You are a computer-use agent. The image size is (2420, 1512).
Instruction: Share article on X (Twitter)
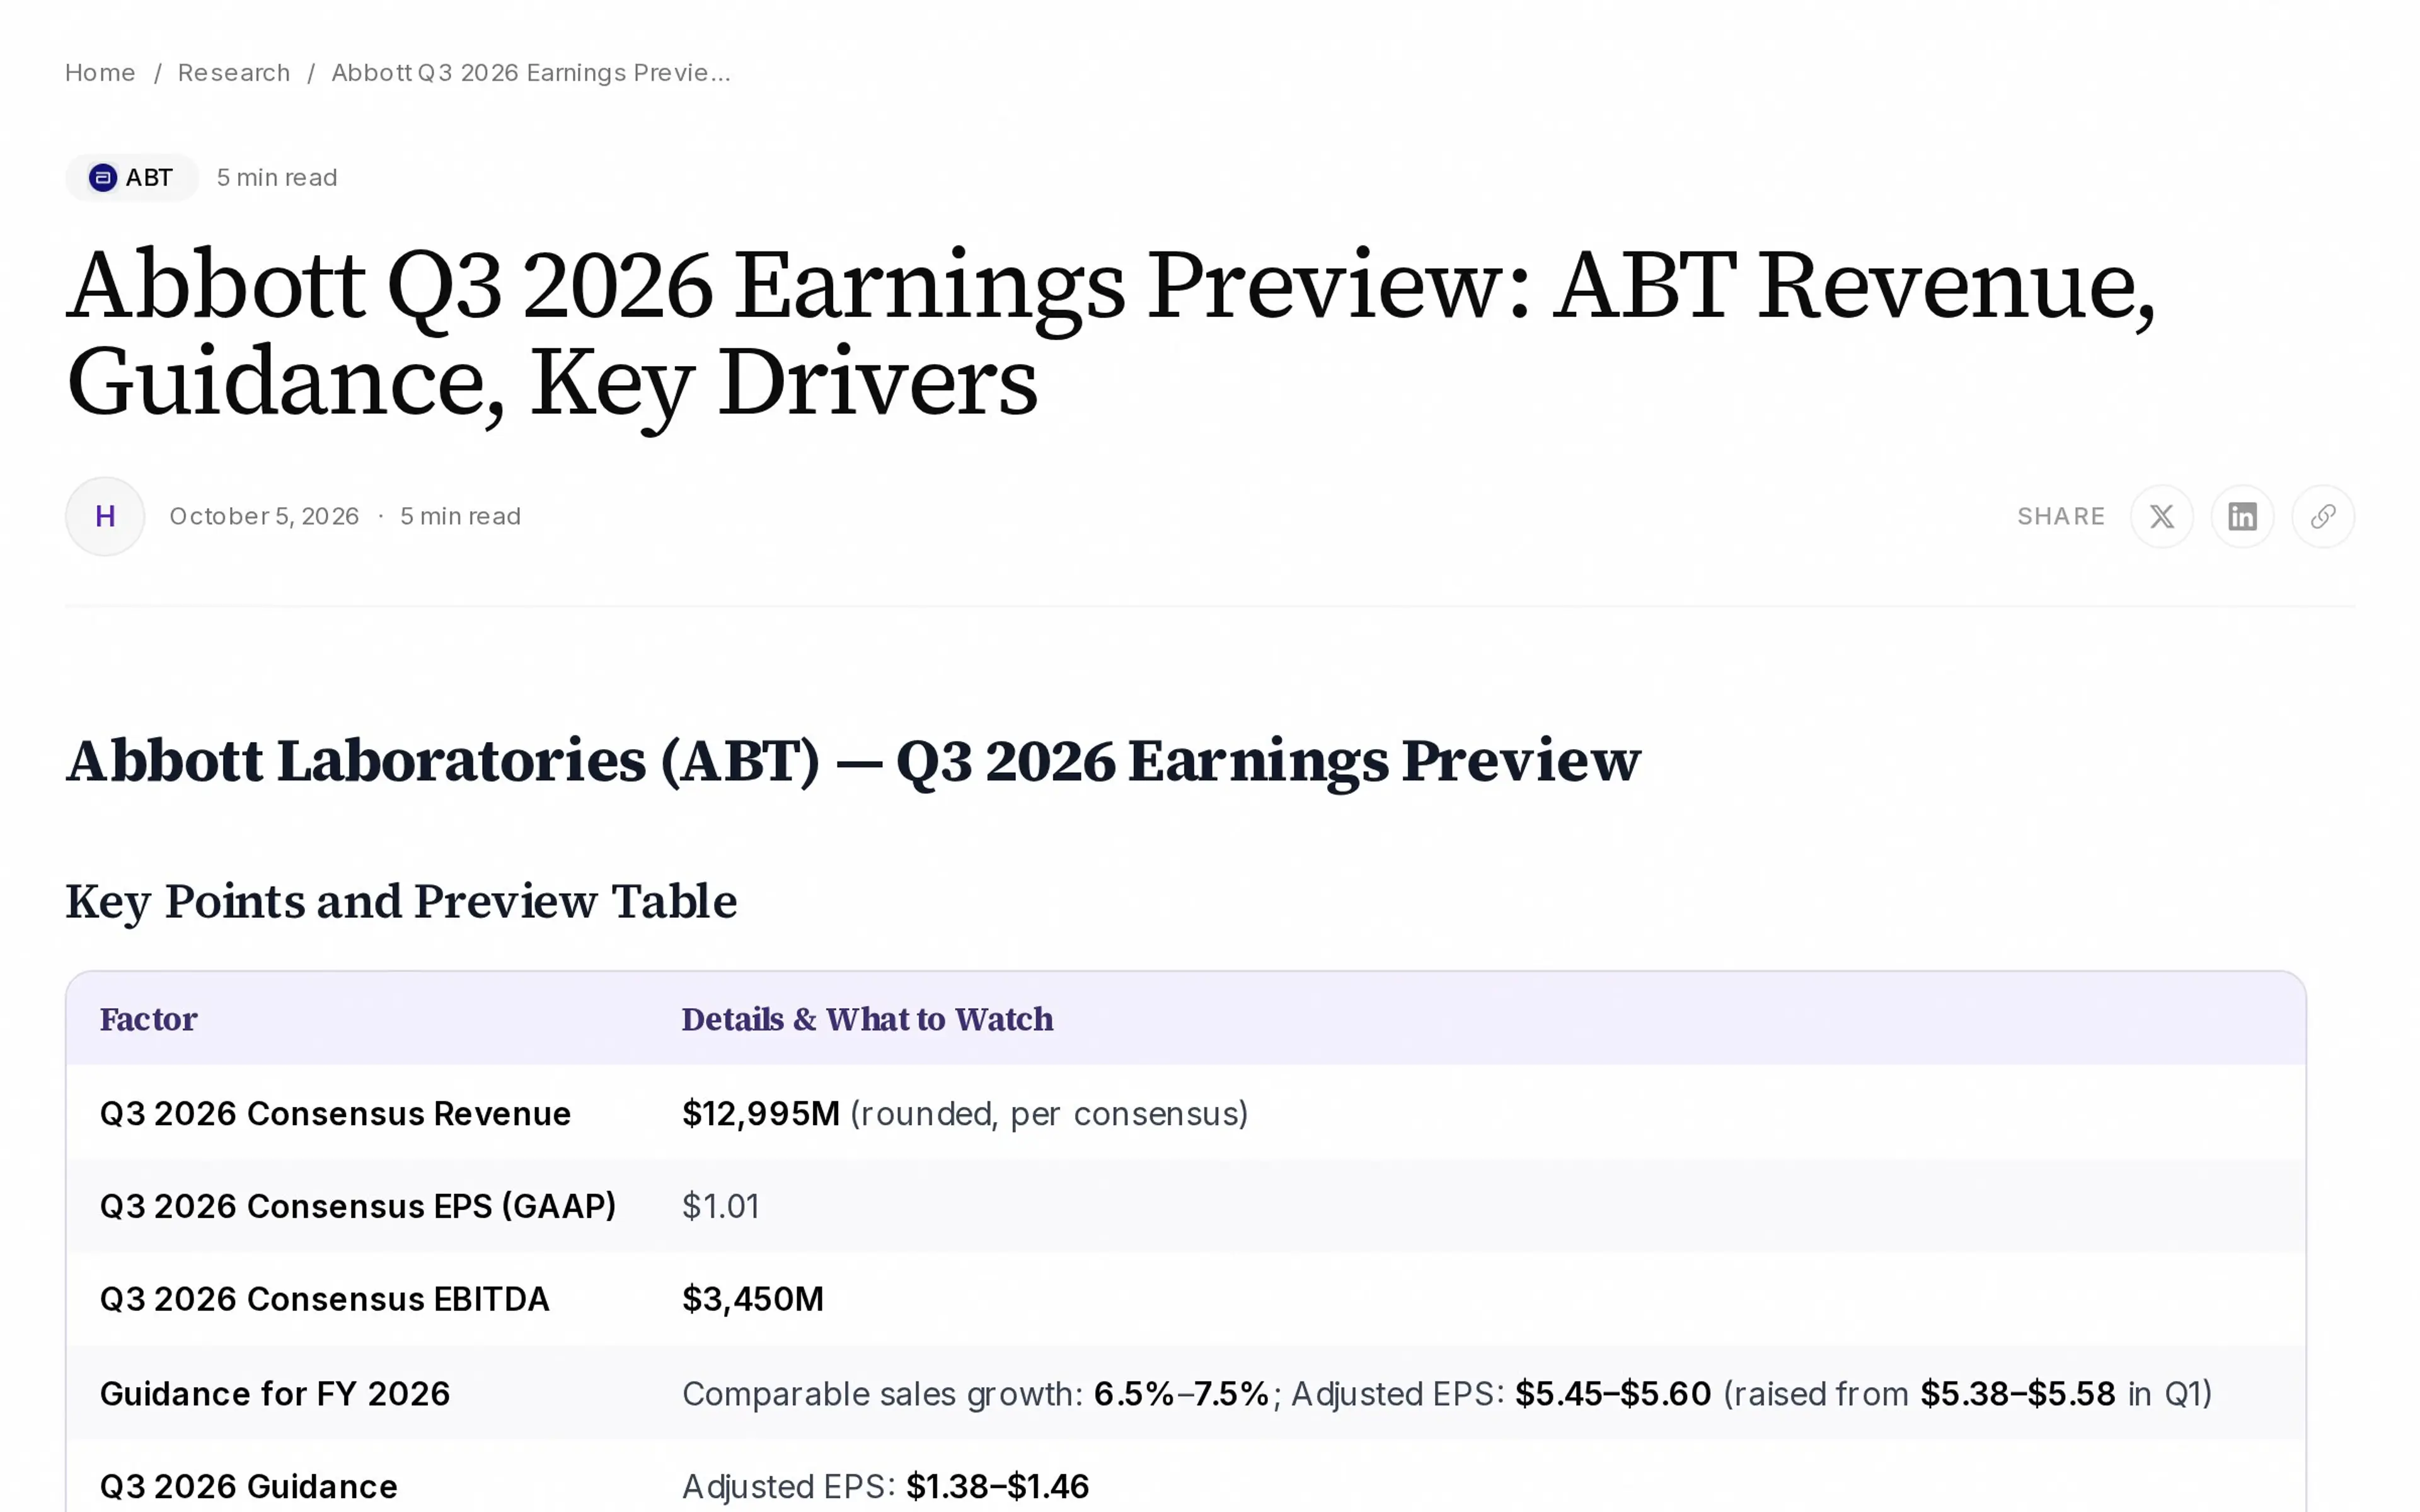[2161, 516]
